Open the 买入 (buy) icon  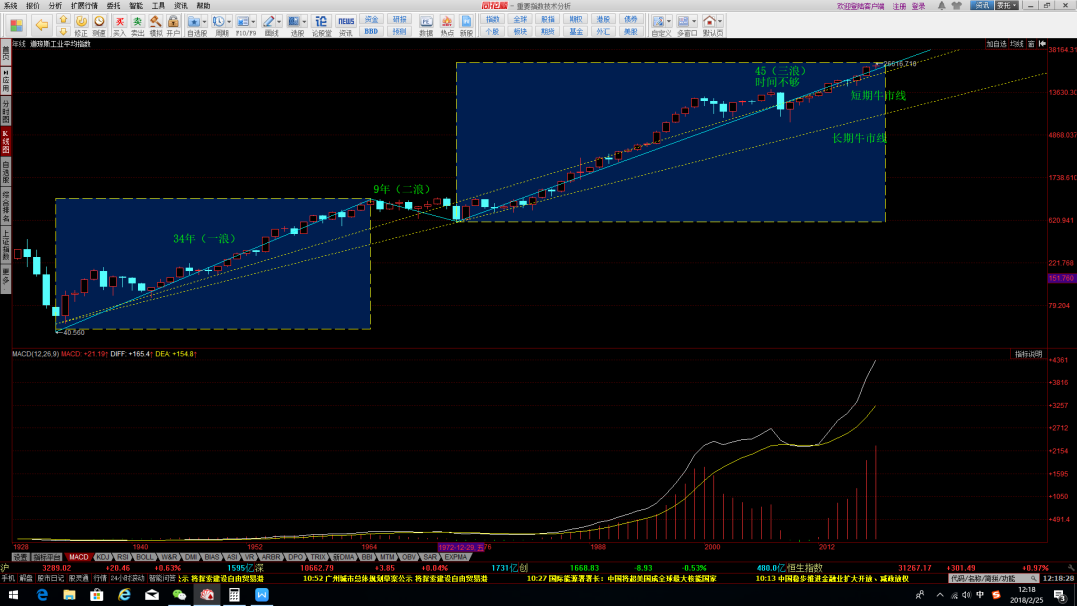[119, 24]
